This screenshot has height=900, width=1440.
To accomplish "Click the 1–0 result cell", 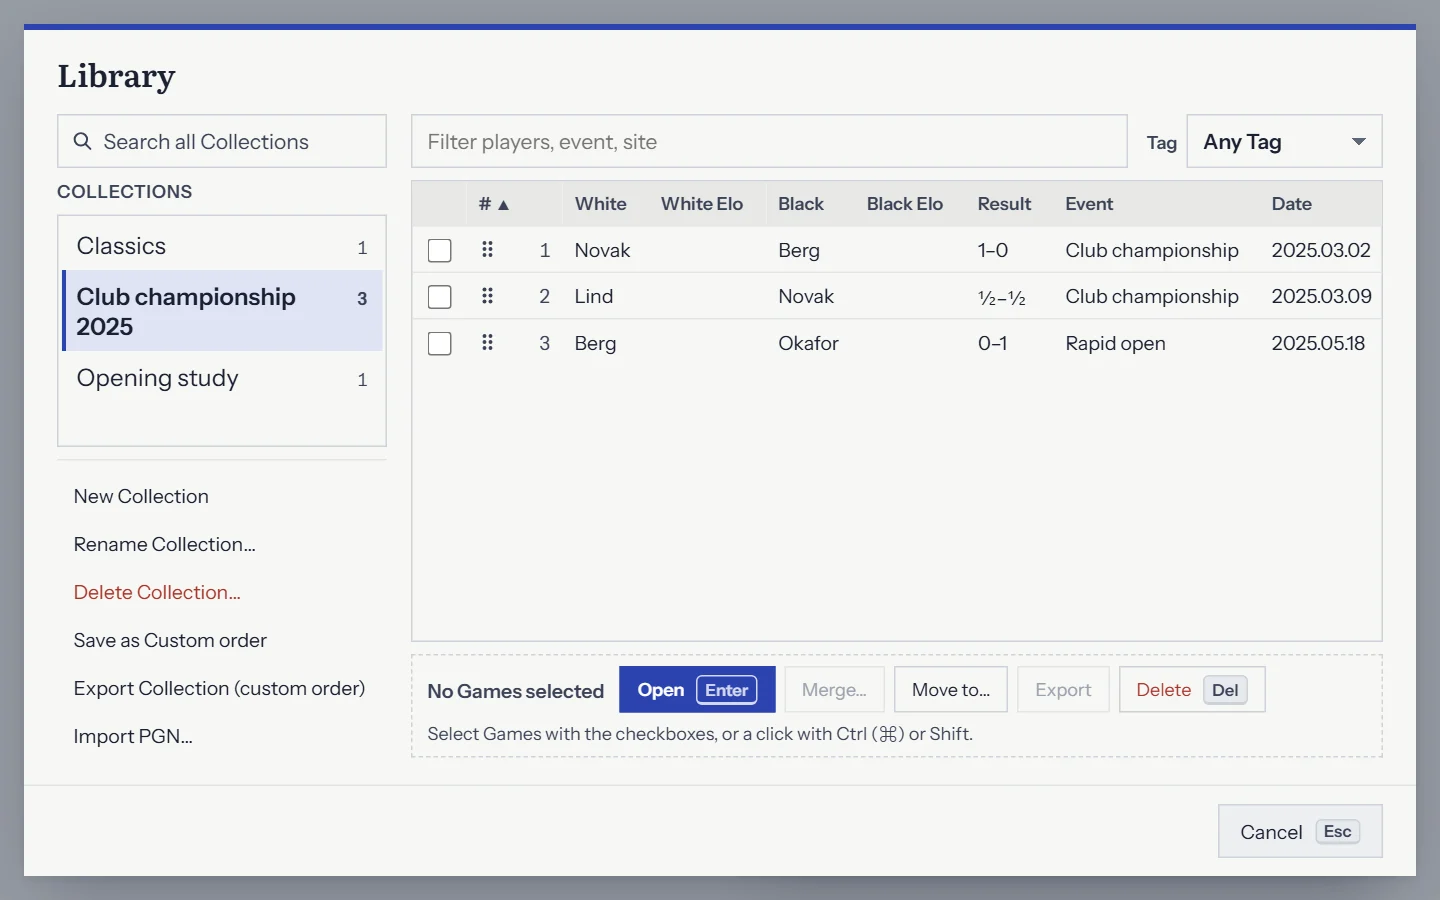I will click(x=993, y=250).
